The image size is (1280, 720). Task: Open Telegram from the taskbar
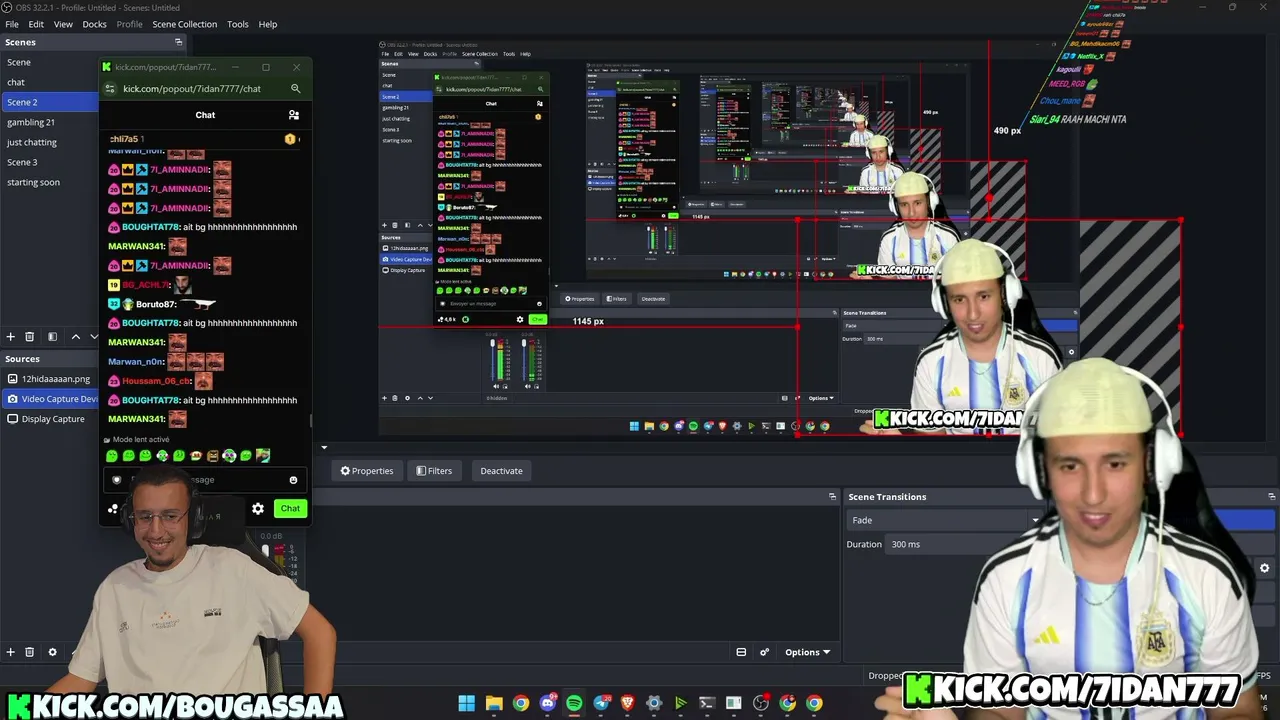pos(601,703)
